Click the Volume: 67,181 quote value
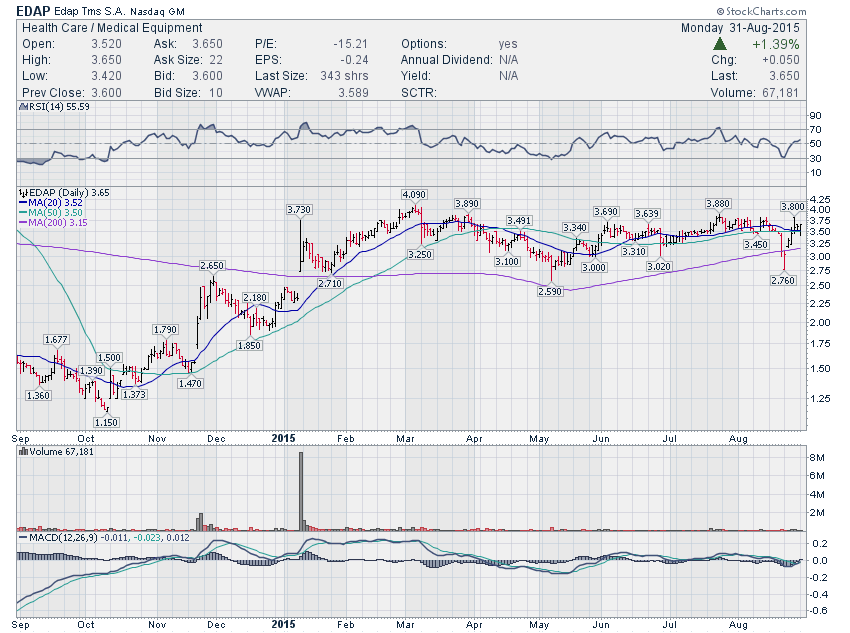 point(781,93)
